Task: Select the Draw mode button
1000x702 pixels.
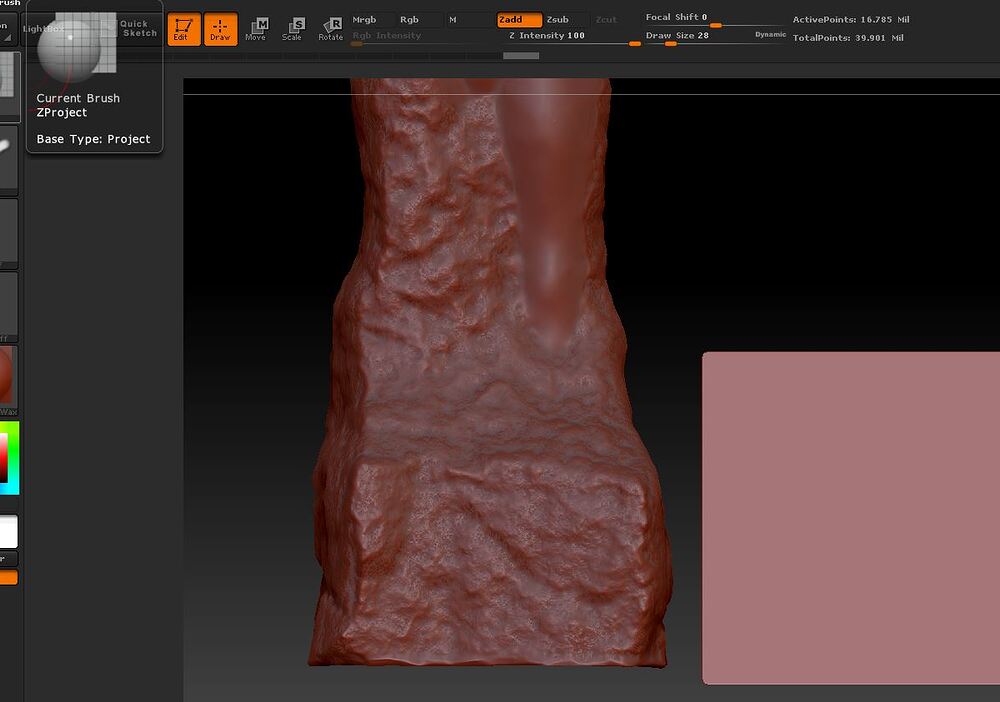Action: pyautogui.click(x=220, y=29)
